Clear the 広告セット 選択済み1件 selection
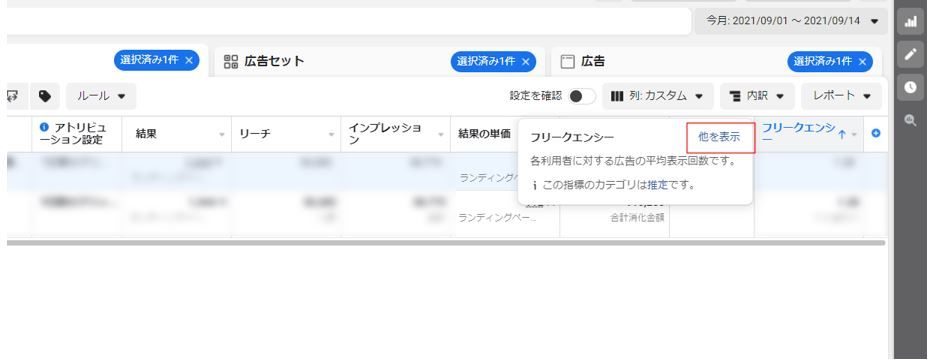The image size is (928, 360). pyautogui.click(x=526, y=62)
